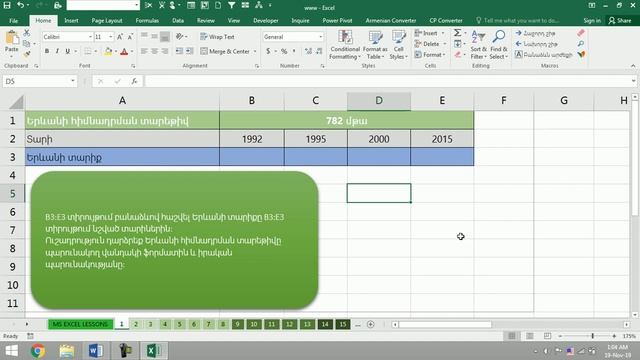Viewport: 640px width, 360px height.
Task: Open the font size dropdown
Action: pyautogui.click(x=111, y=37)
